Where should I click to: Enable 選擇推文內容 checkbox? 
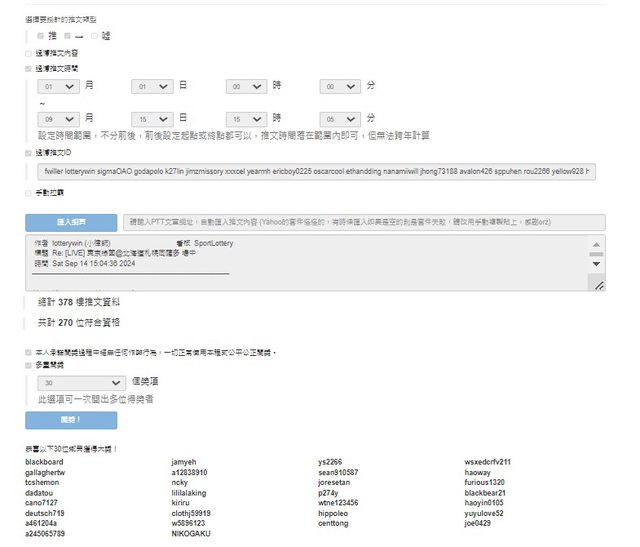(28, 52)
